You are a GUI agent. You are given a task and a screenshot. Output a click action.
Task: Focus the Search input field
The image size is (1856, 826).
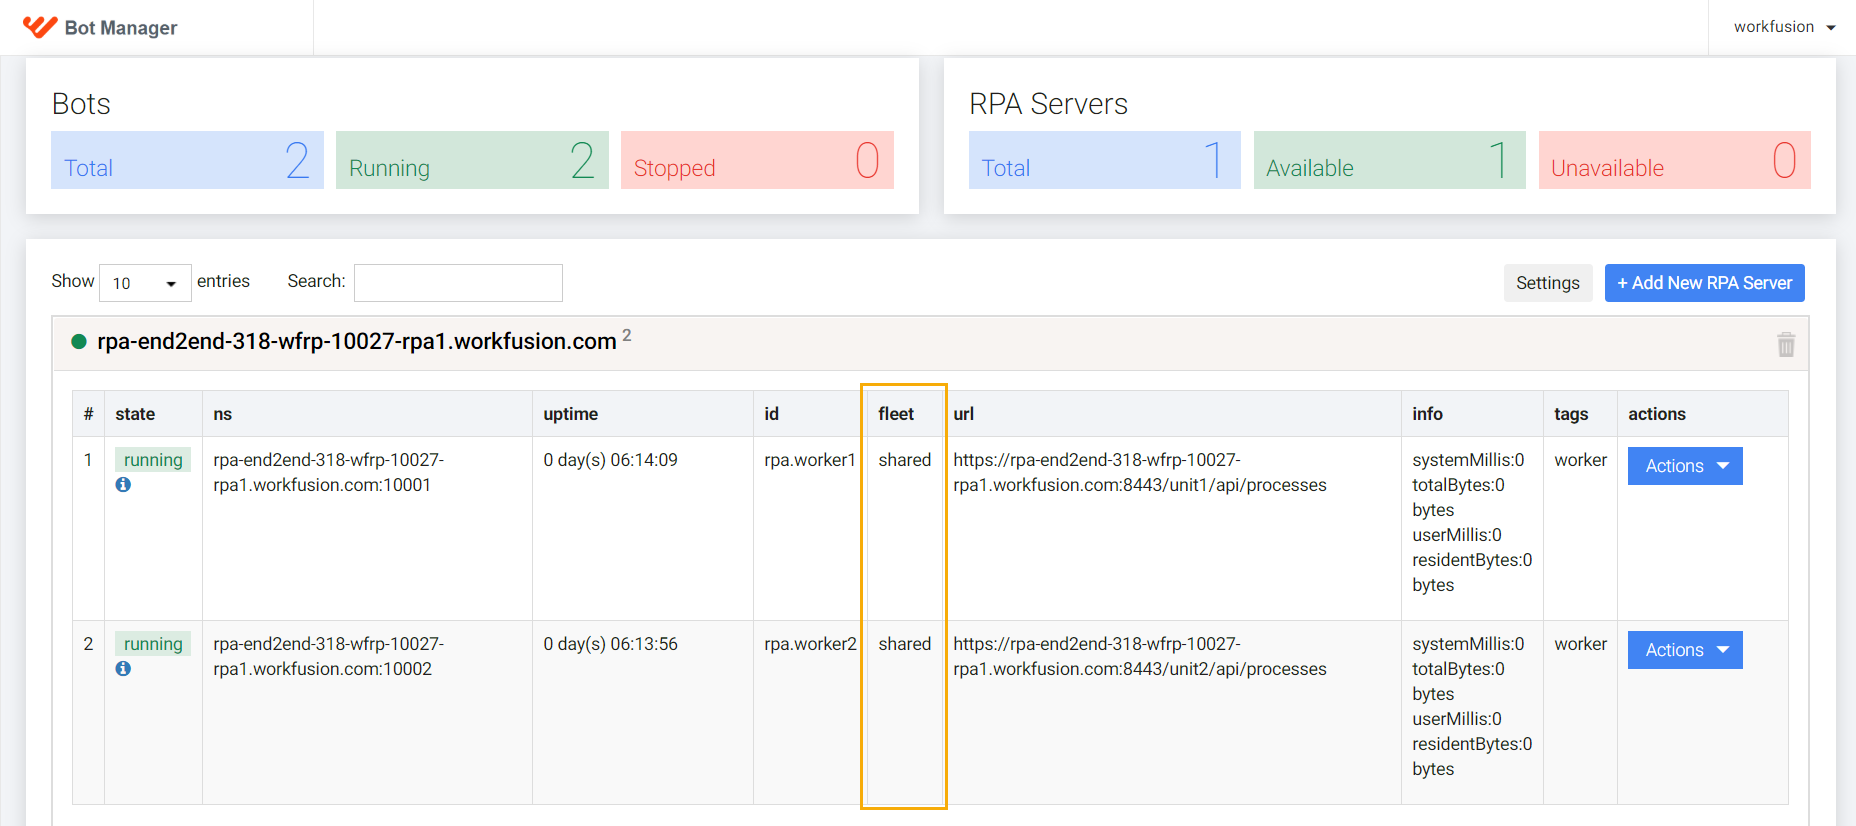click(x=458, y=283)
